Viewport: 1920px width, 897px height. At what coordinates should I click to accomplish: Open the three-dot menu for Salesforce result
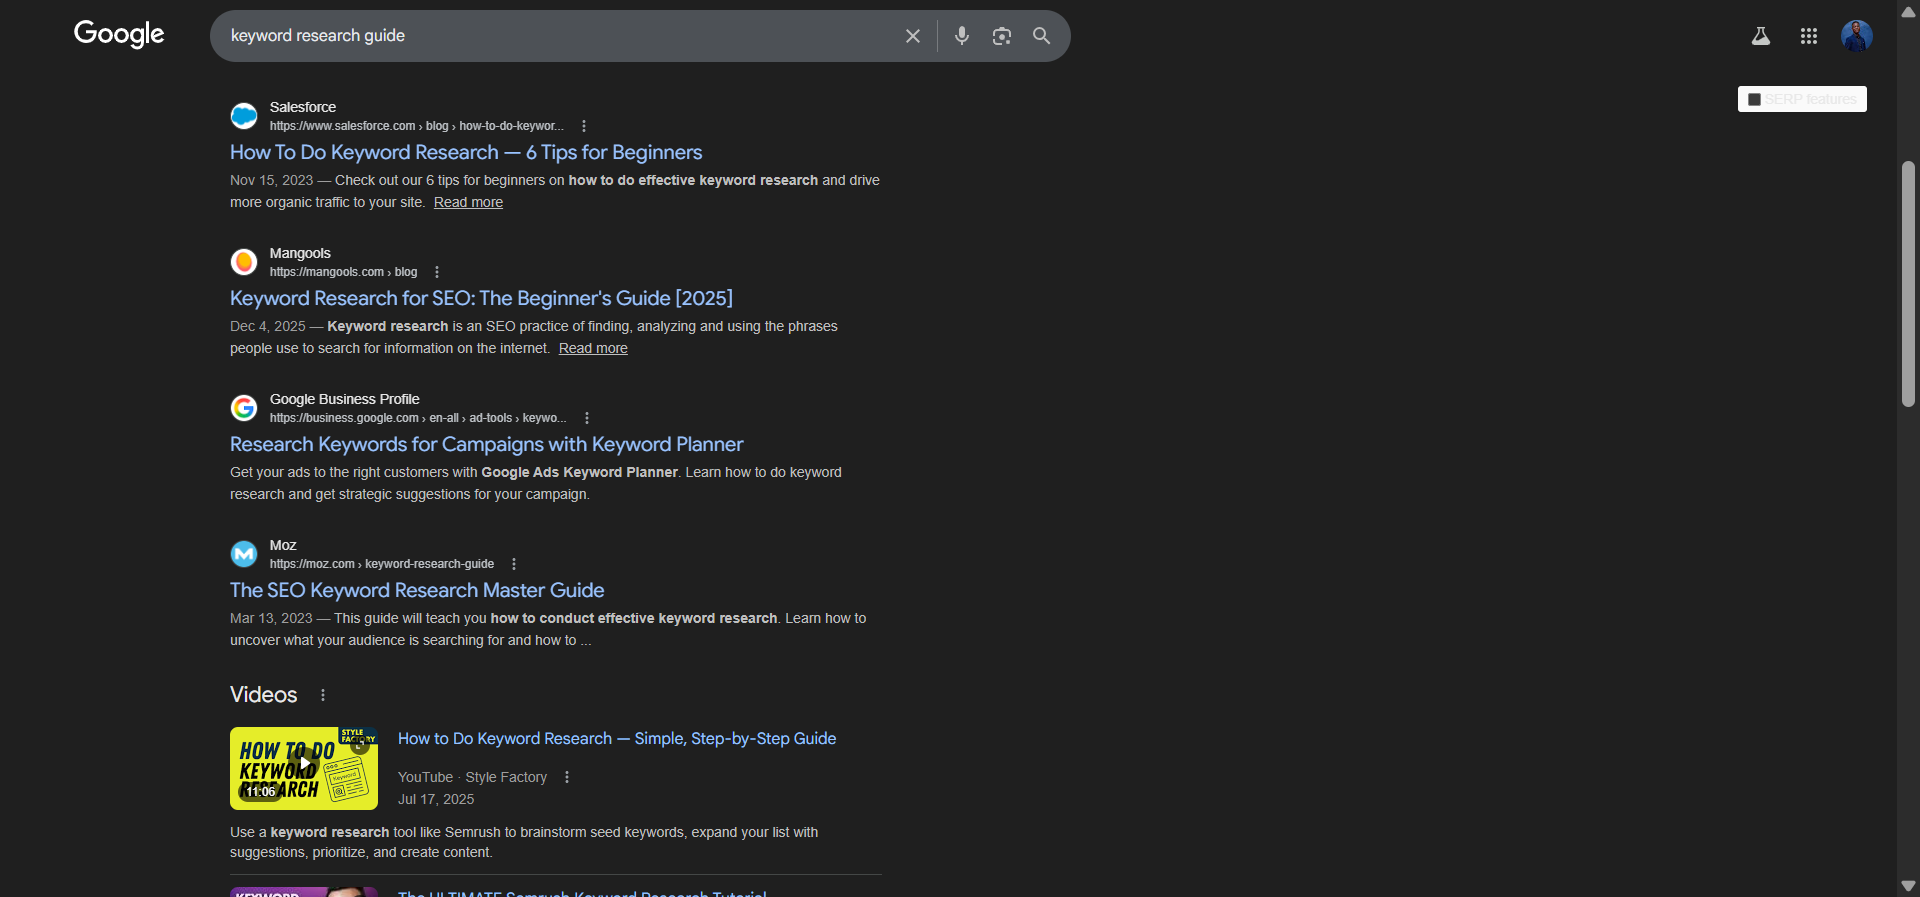click(584, 126)
